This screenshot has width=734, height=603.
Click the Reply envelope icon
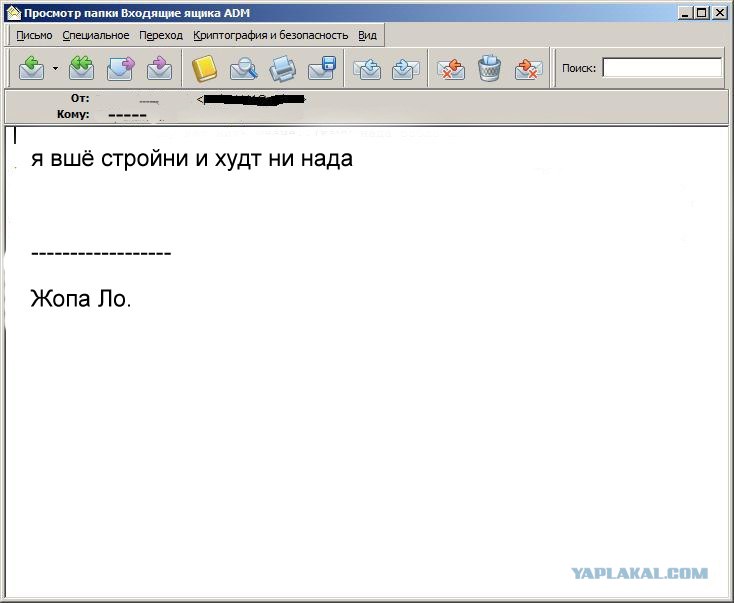pos(32,68)
